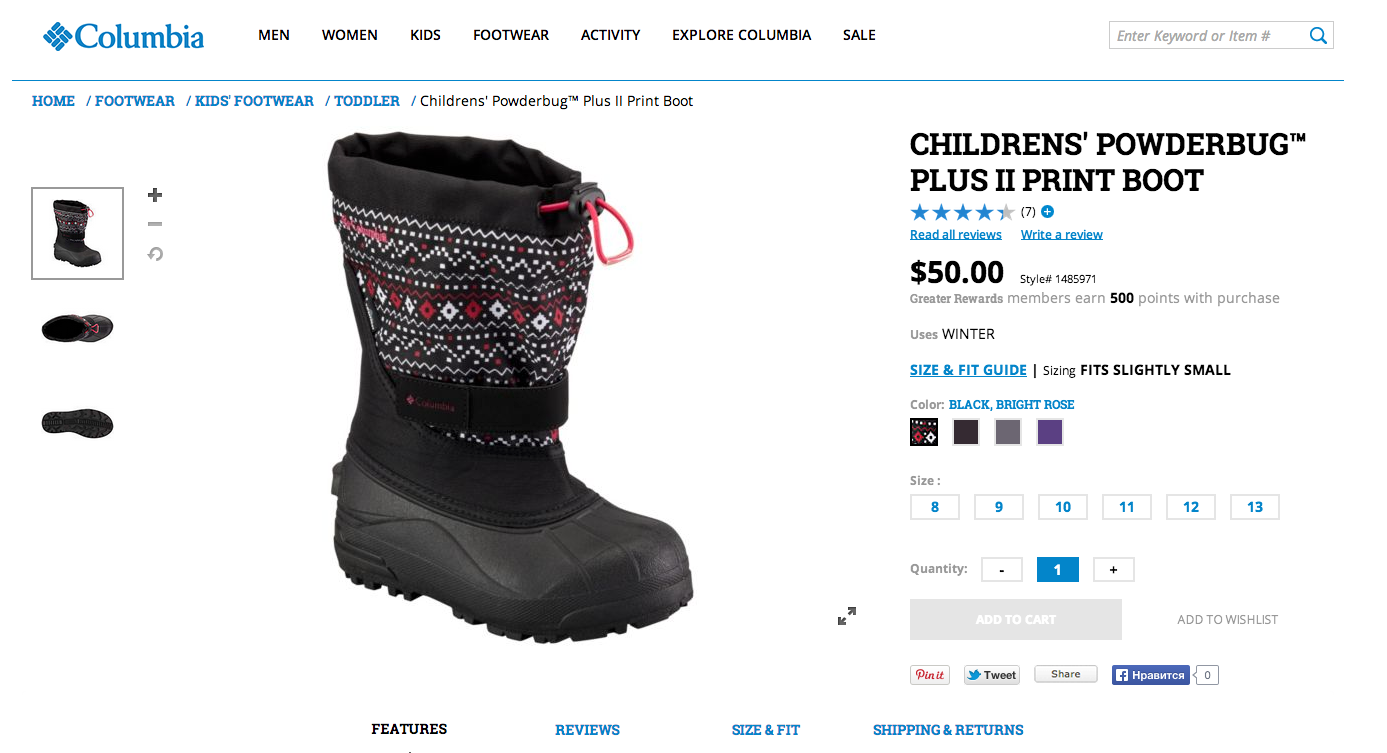Open rating breakdown plus icon
1387x753 pixels.
pos(1047,212)
